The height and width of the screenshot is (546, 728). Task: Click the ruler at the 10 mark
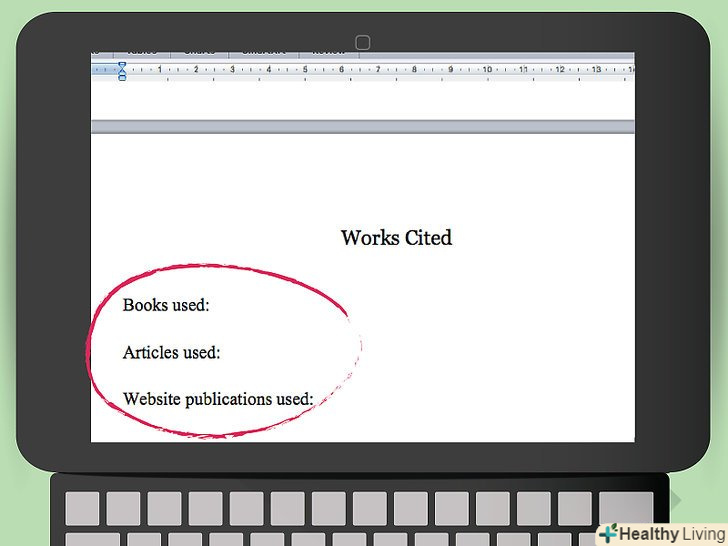[x=487, y=70]
